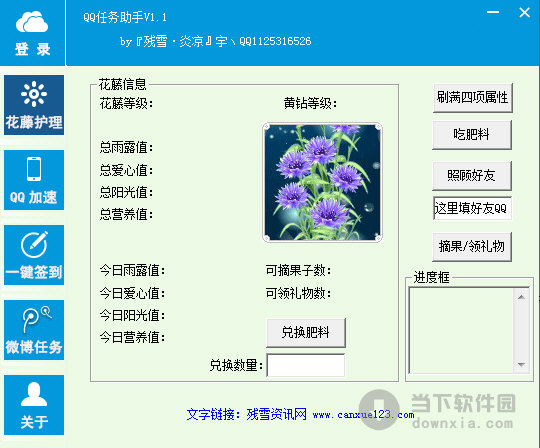The width and height of the screenshot is (540, 448).
Task: Click the 摘果/领礼物 button
Action: click(x=472, y=247)
